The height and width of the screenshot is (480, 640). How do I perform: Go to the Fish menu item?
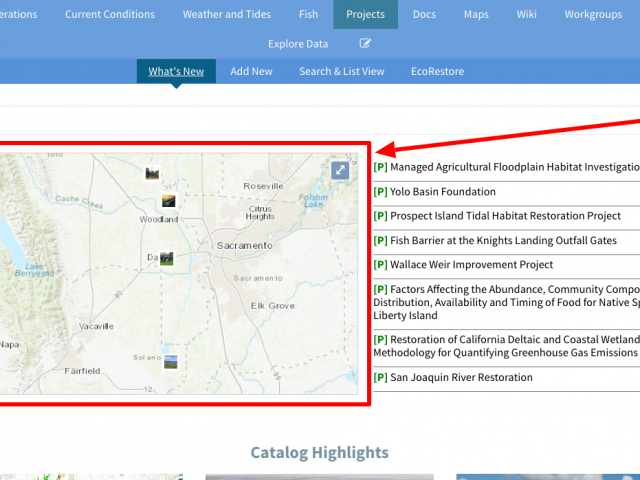308,14
